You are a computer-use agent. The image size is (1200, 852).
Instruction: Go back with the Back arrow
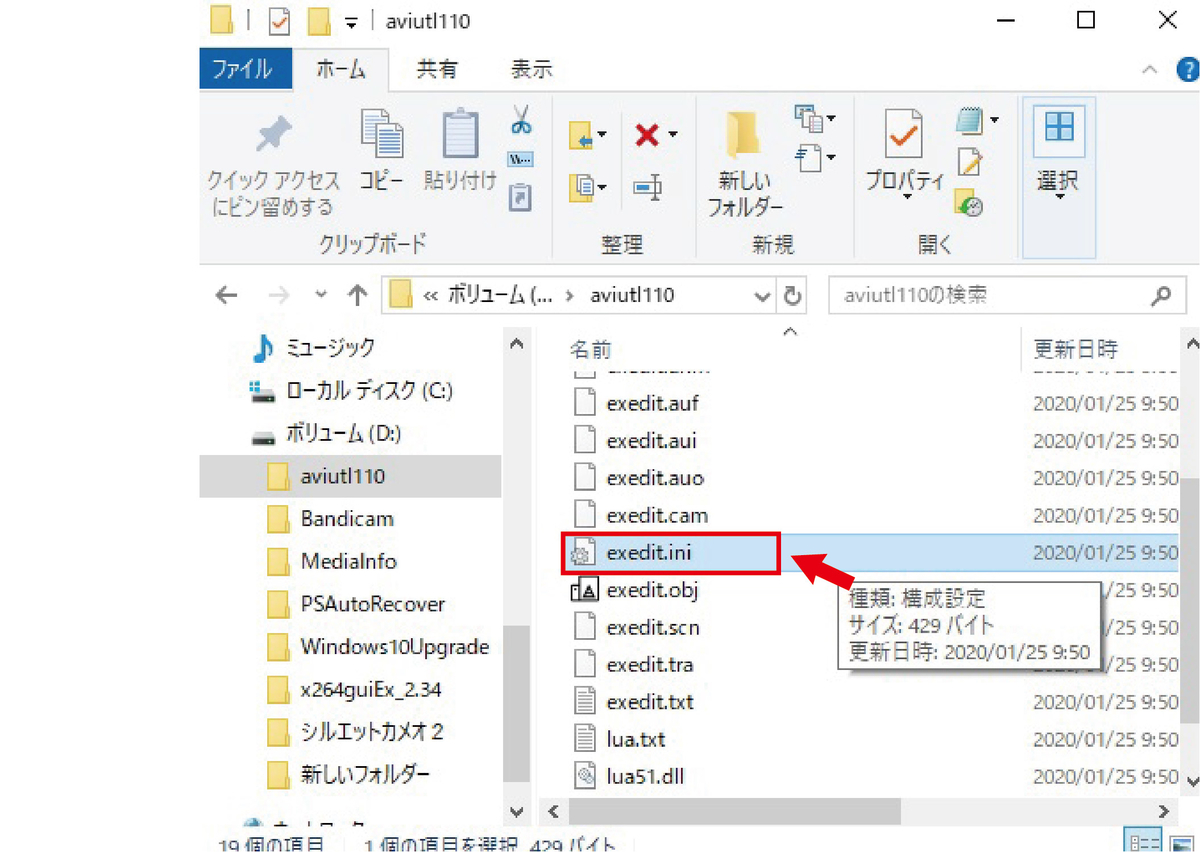pos(227,296)
